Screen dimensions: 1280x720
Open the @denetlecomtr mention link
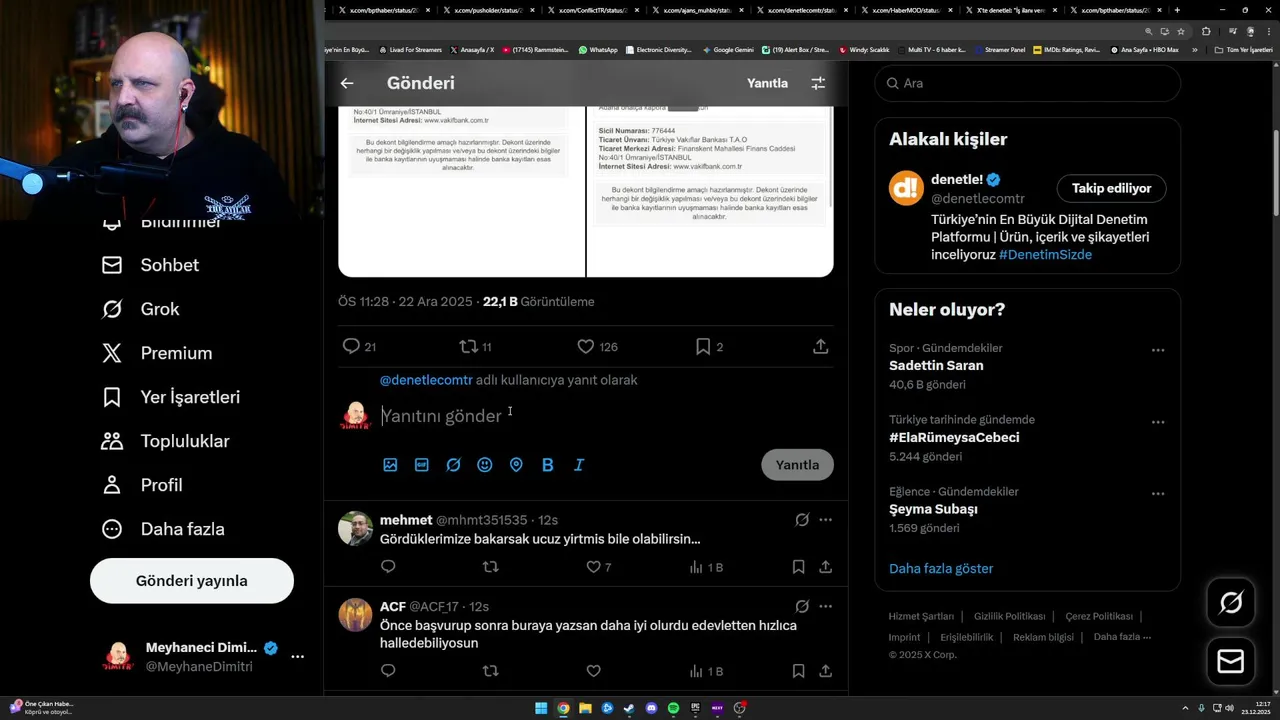pos(426,380)
